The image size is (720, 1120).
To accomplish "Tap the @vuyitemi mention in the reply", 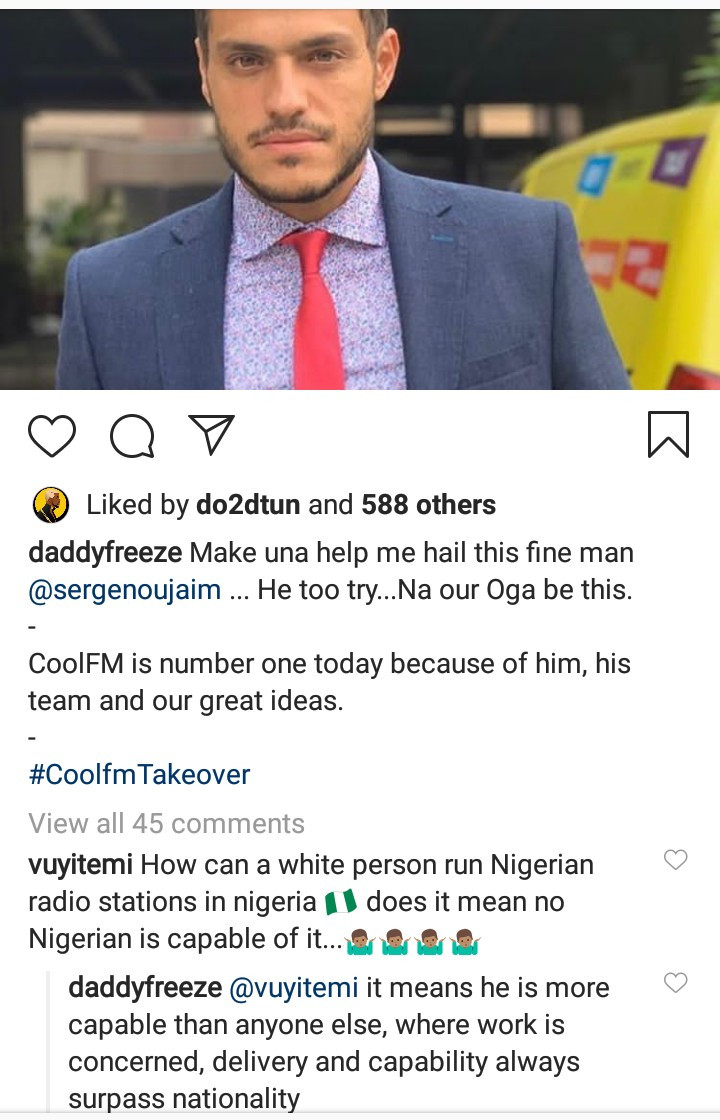I will (x=293, y=988).
